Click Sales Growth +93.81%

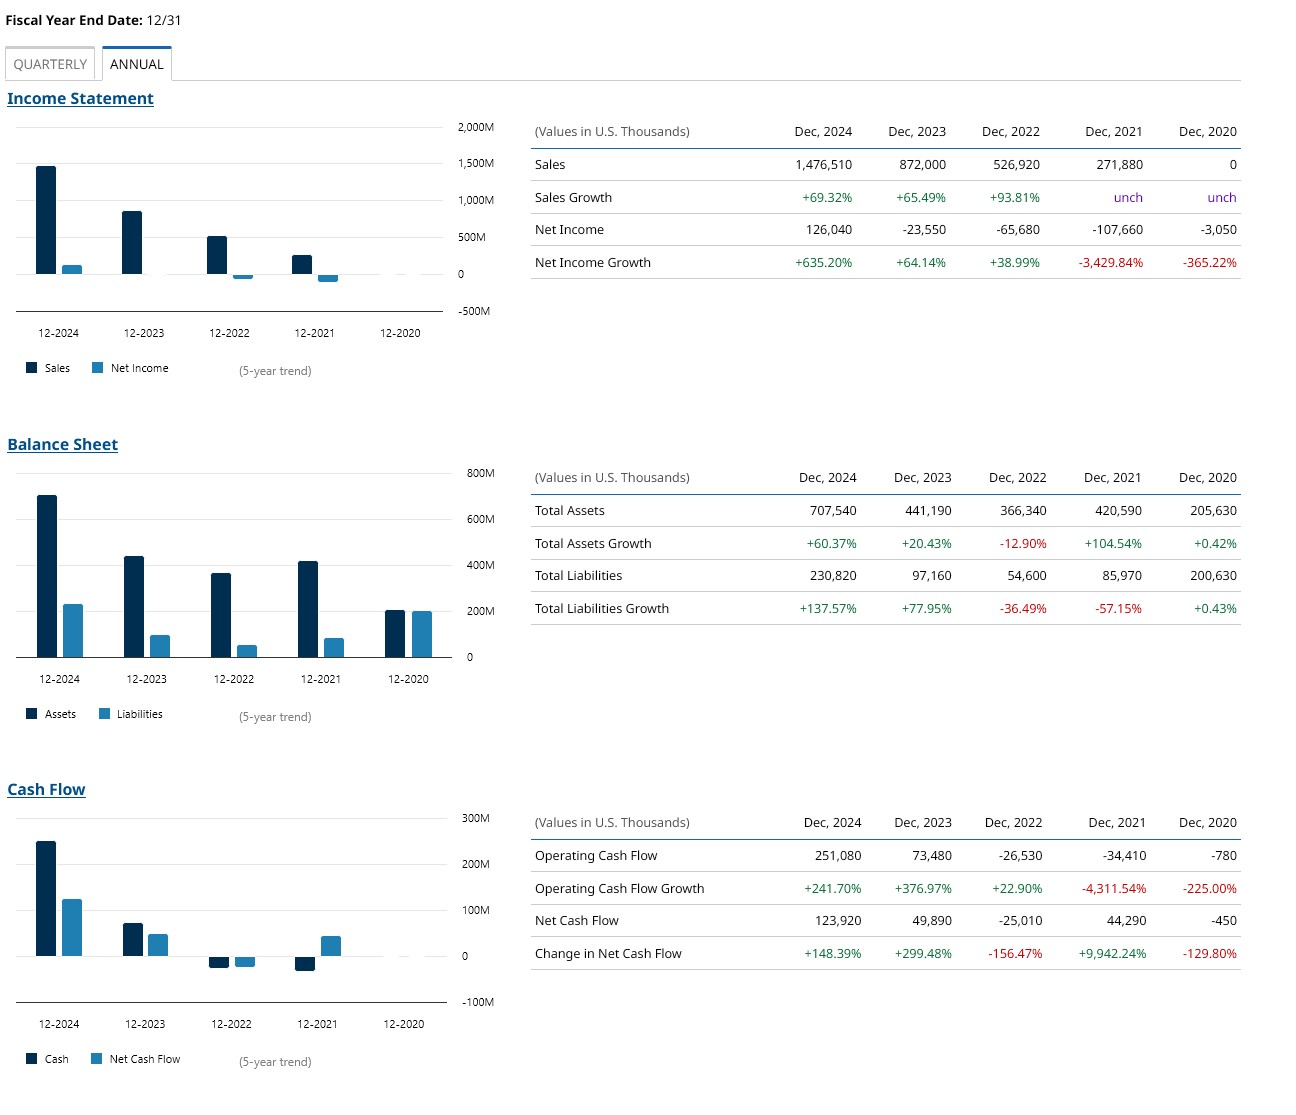point(1015,198)
